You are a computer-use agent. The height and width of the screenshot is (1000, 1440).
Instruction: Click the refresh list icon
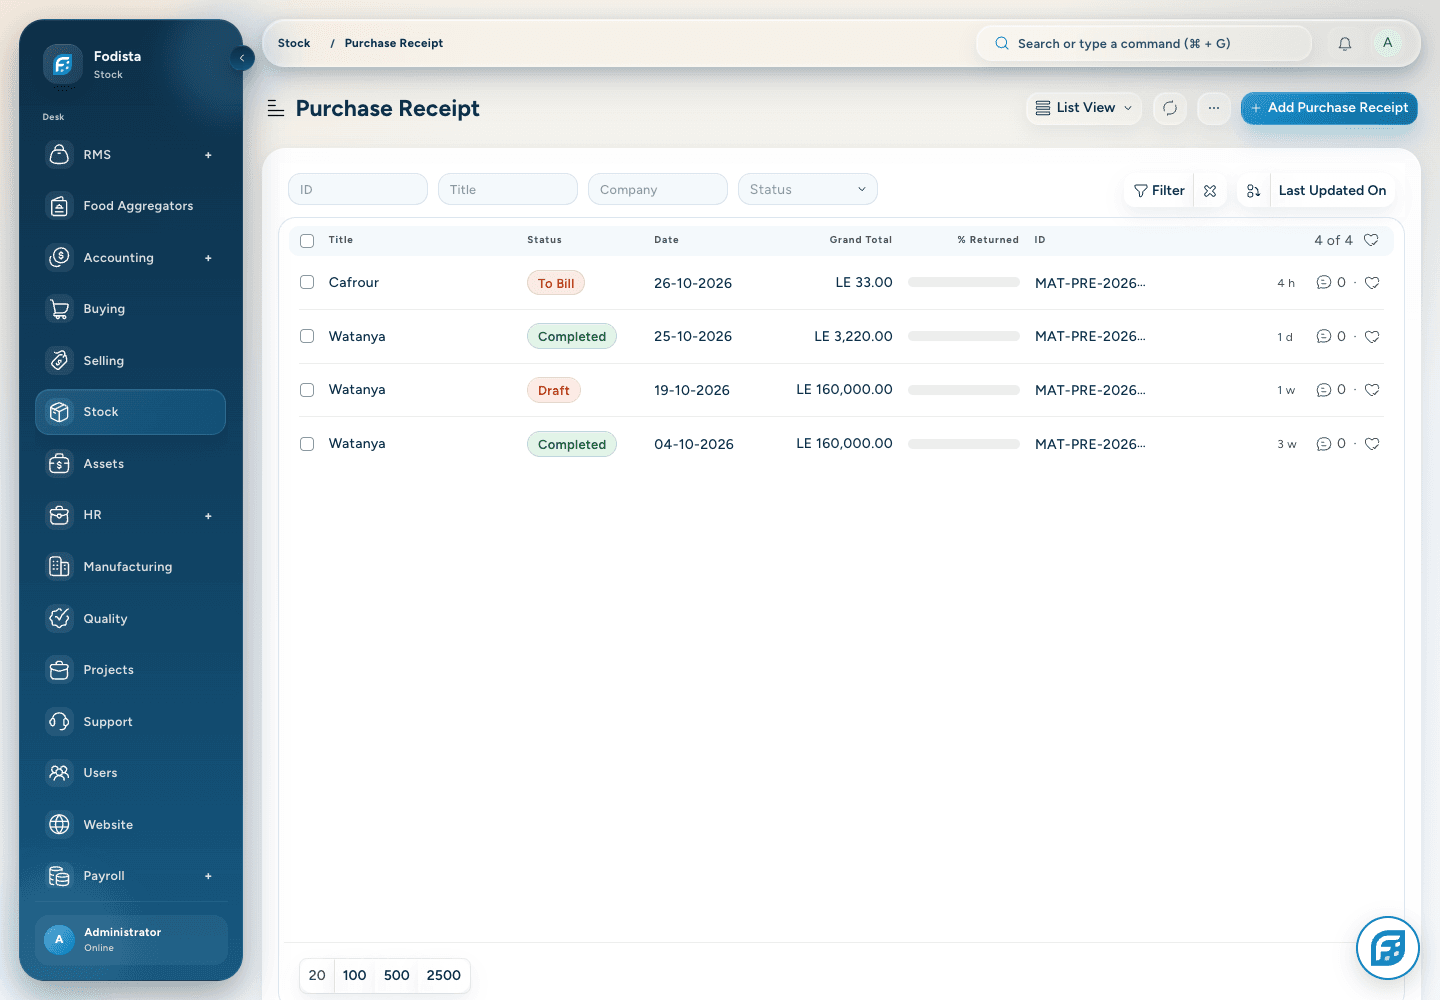click(x=1170, y=108)
